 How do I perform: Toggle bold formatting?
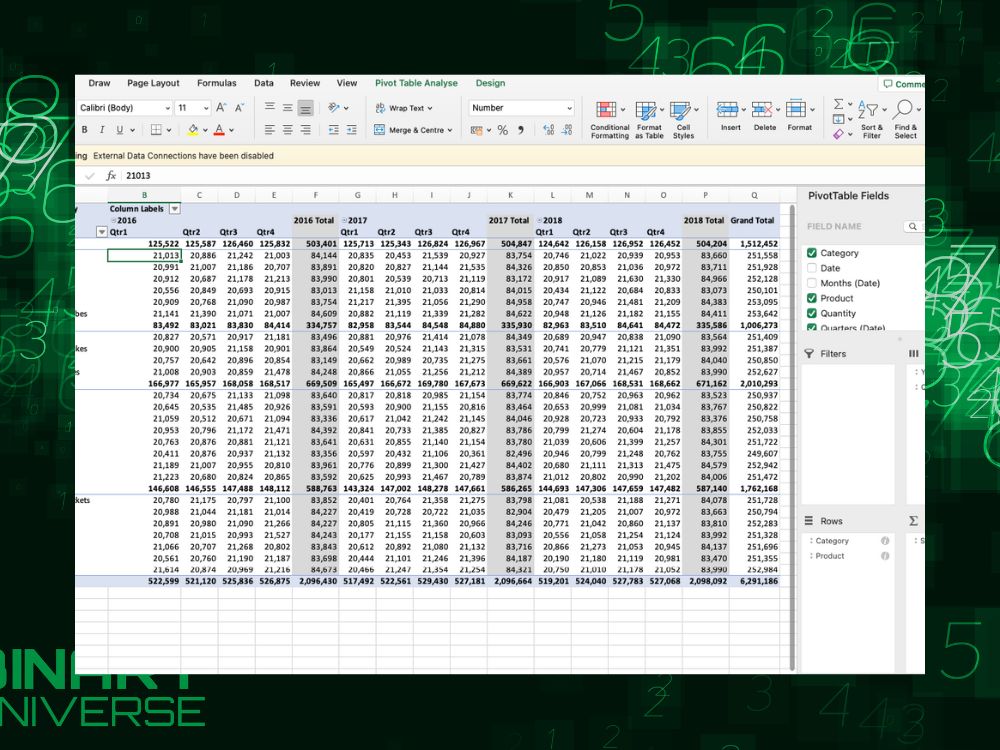click(84, 129)
